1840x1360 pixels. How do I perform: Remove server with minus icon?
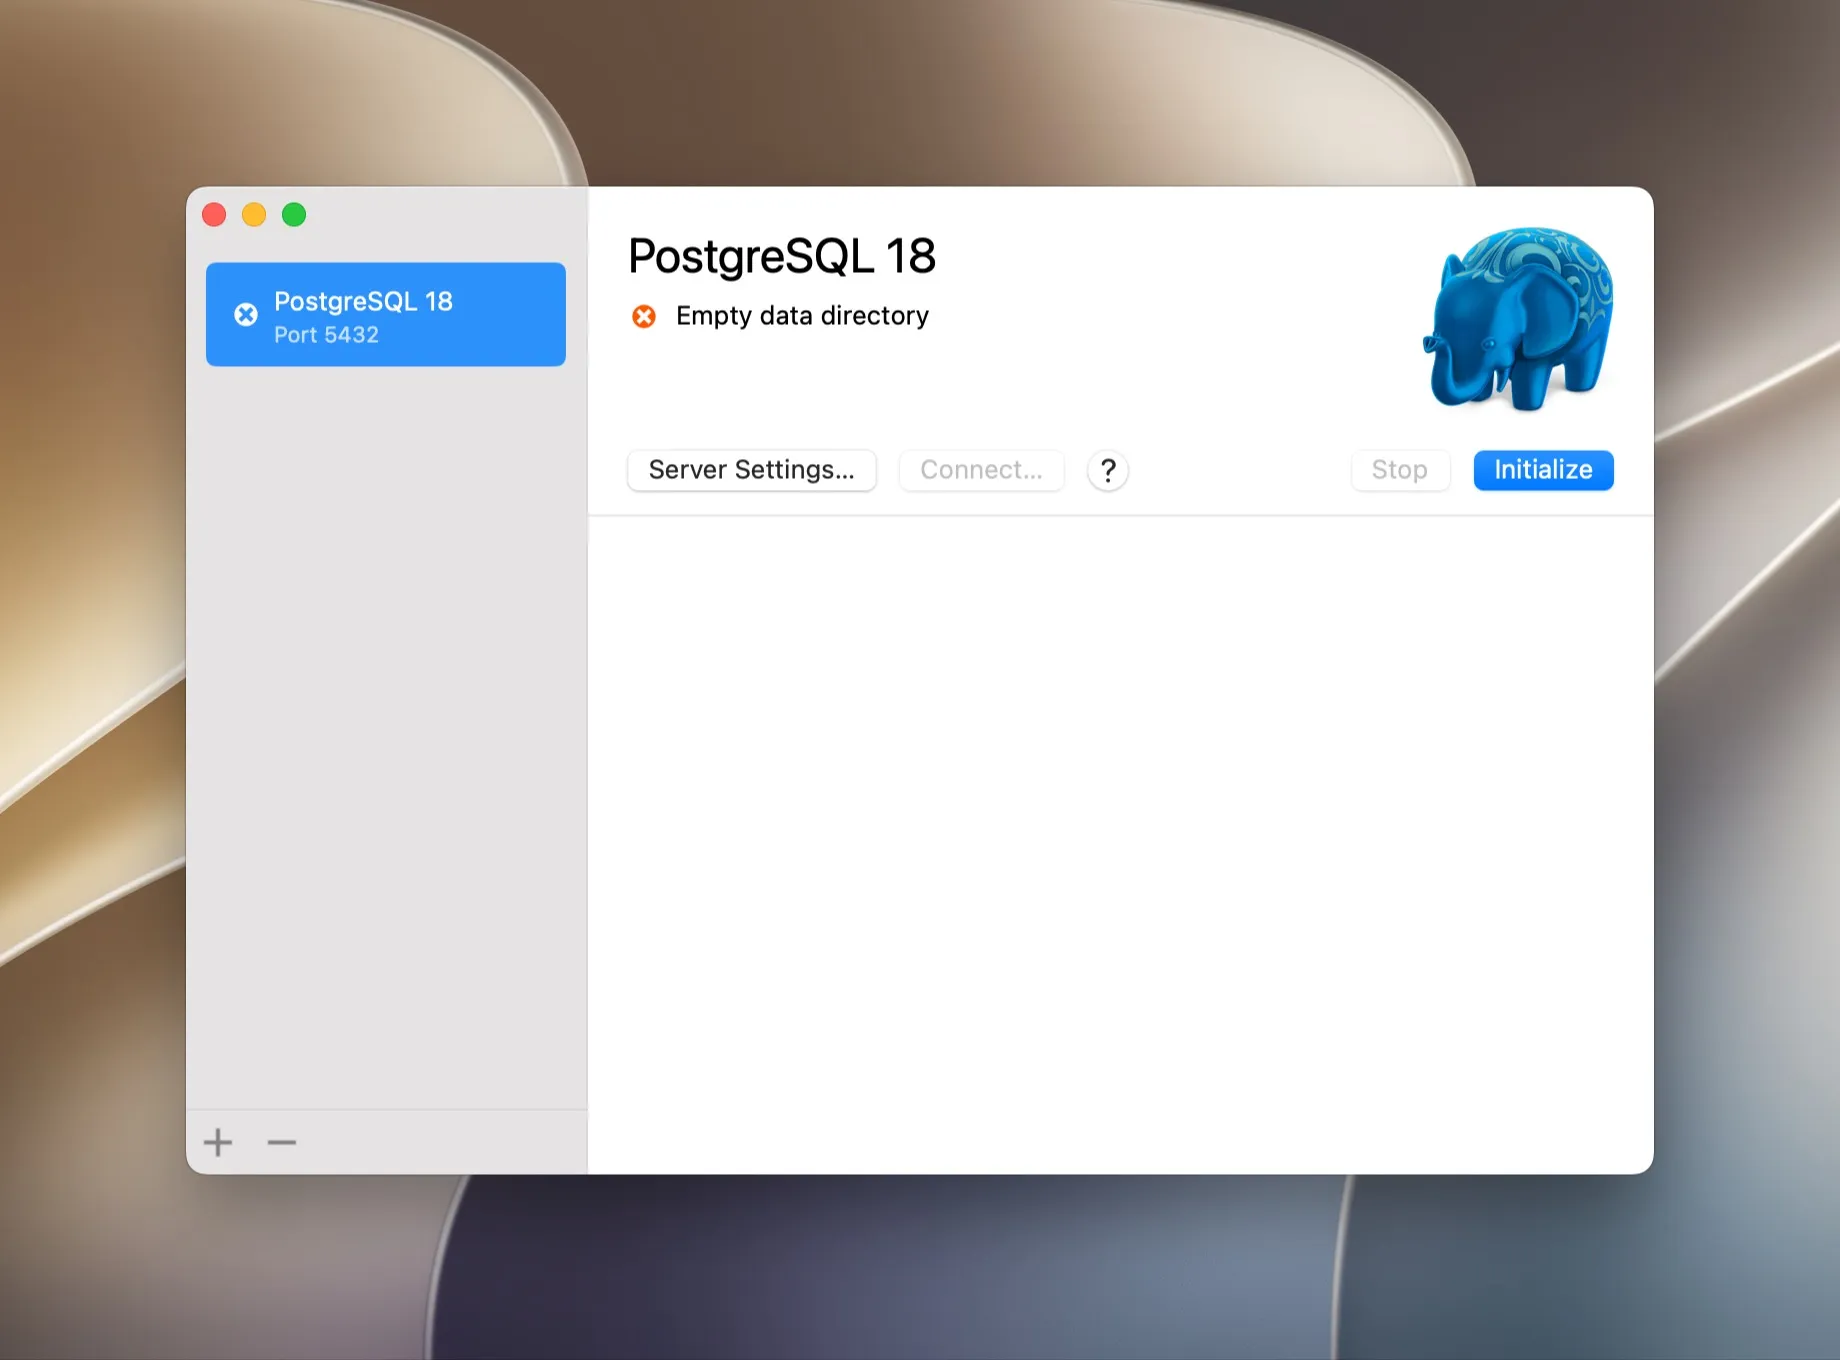(x=282, y=1142)
